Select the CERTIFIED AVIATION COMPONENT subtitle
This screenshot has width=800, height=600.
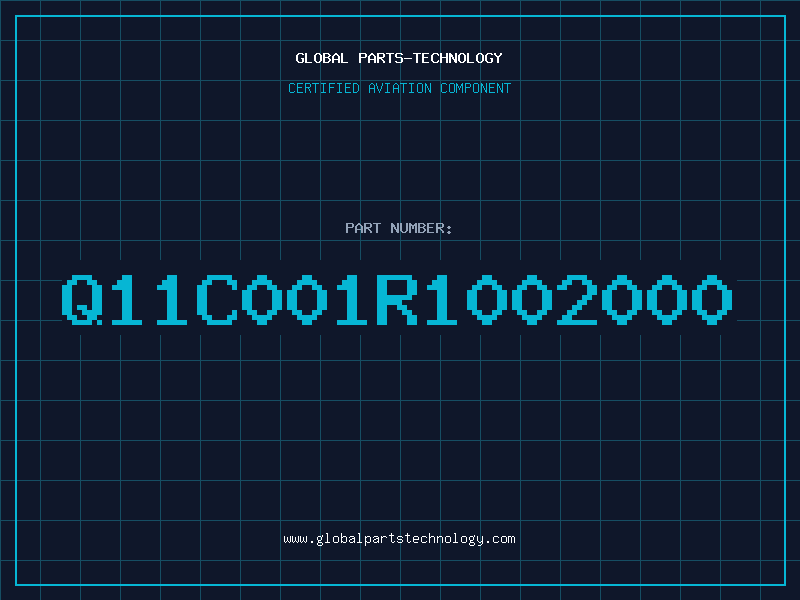(x=399, y=88)
